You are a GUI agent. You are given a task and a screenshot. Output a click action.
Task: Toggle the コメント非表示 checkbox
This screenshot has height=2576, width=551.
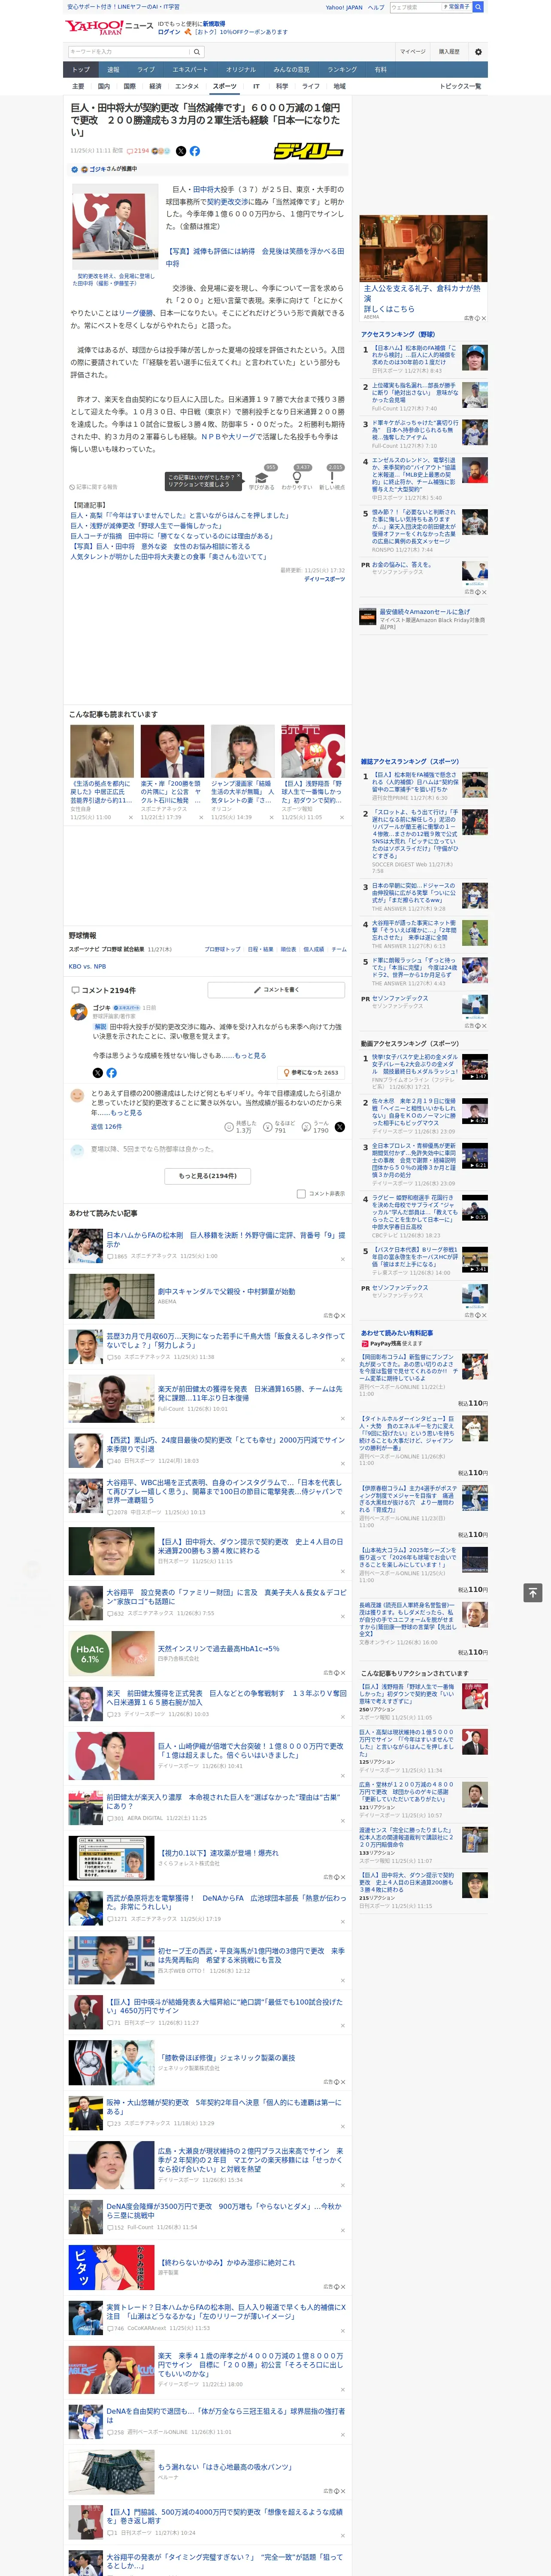coord(301,1193)
